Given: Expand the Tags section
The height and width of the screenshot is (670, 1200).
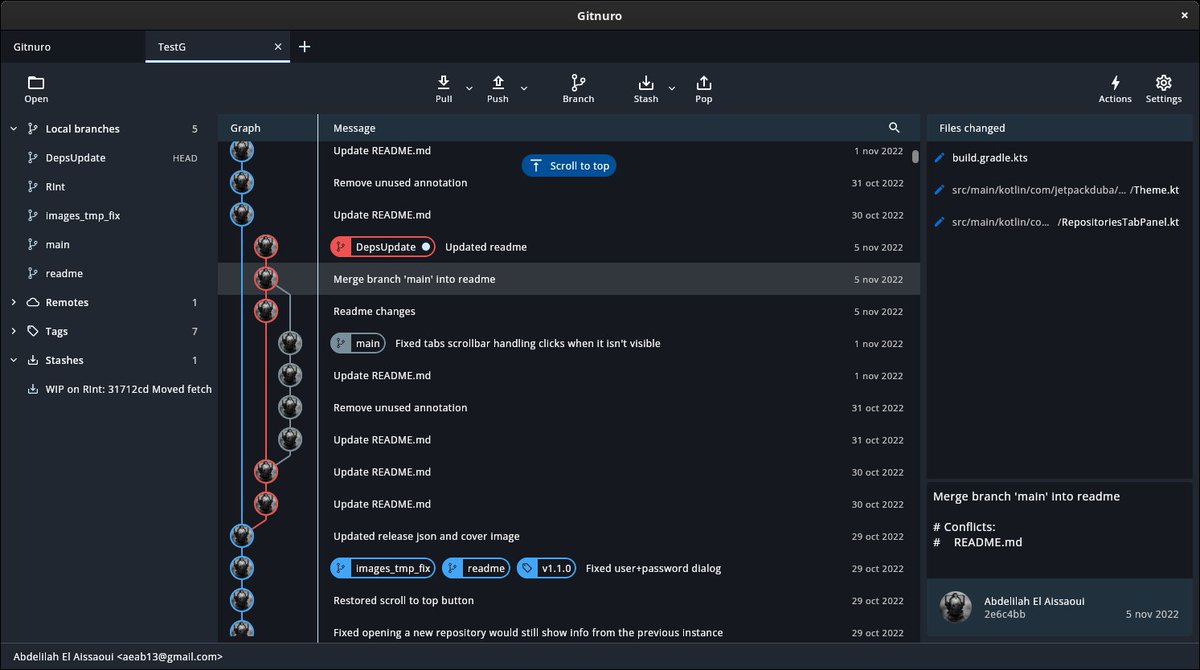Looking at the screenshot, I should (x=14, y=331).
